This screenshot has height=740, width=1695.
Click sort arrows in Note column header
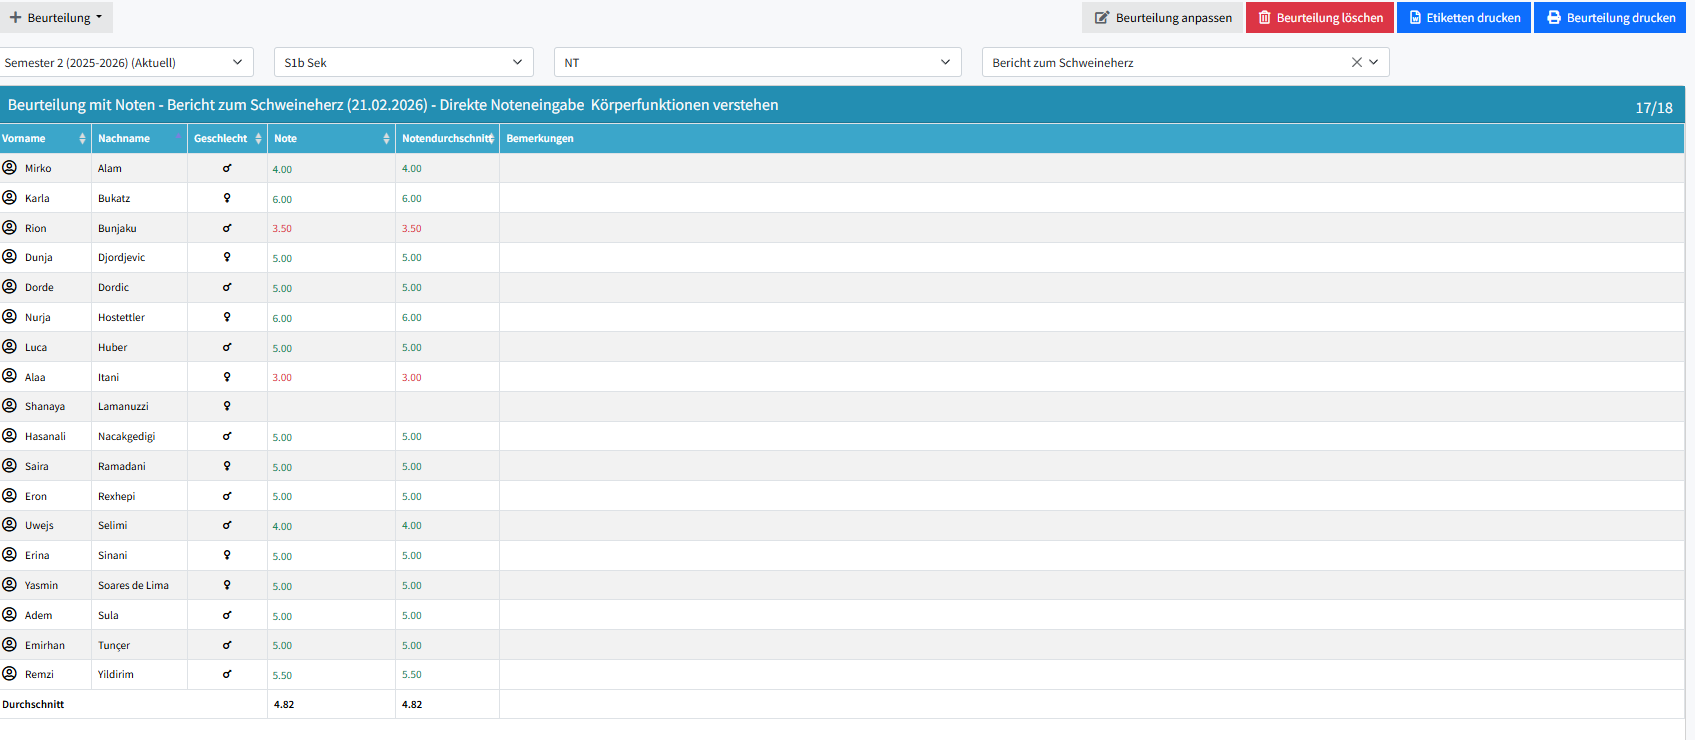coord(386,139)
